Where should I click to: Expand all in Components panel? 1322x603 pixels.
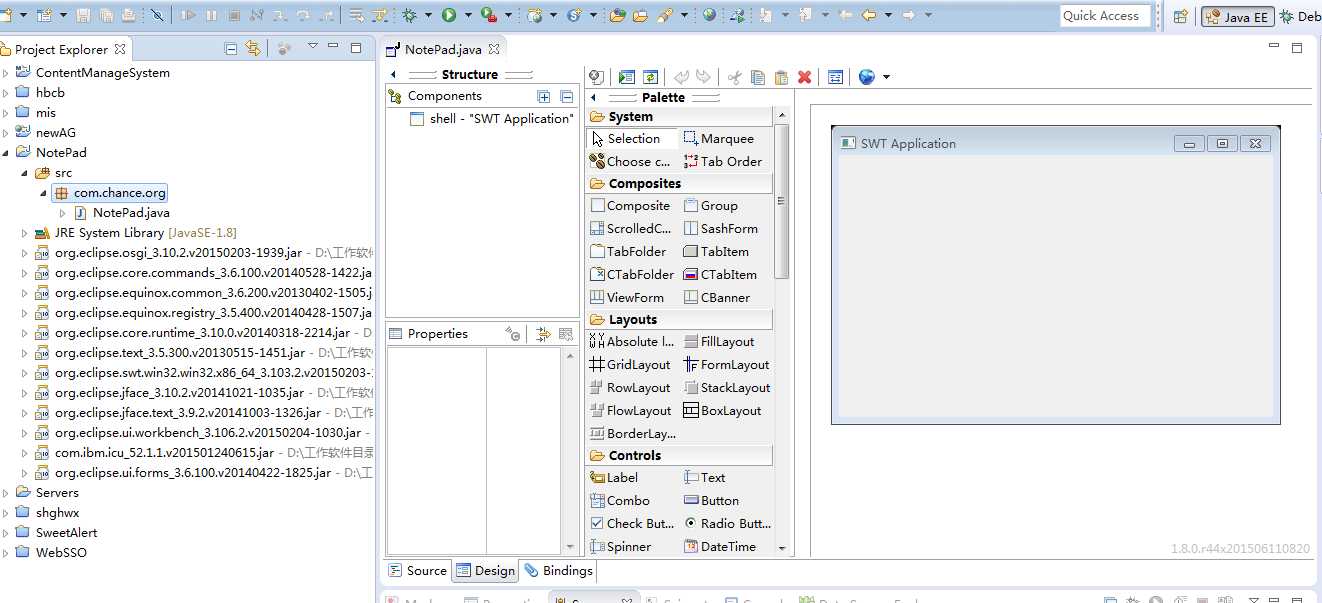pos(544,96)
